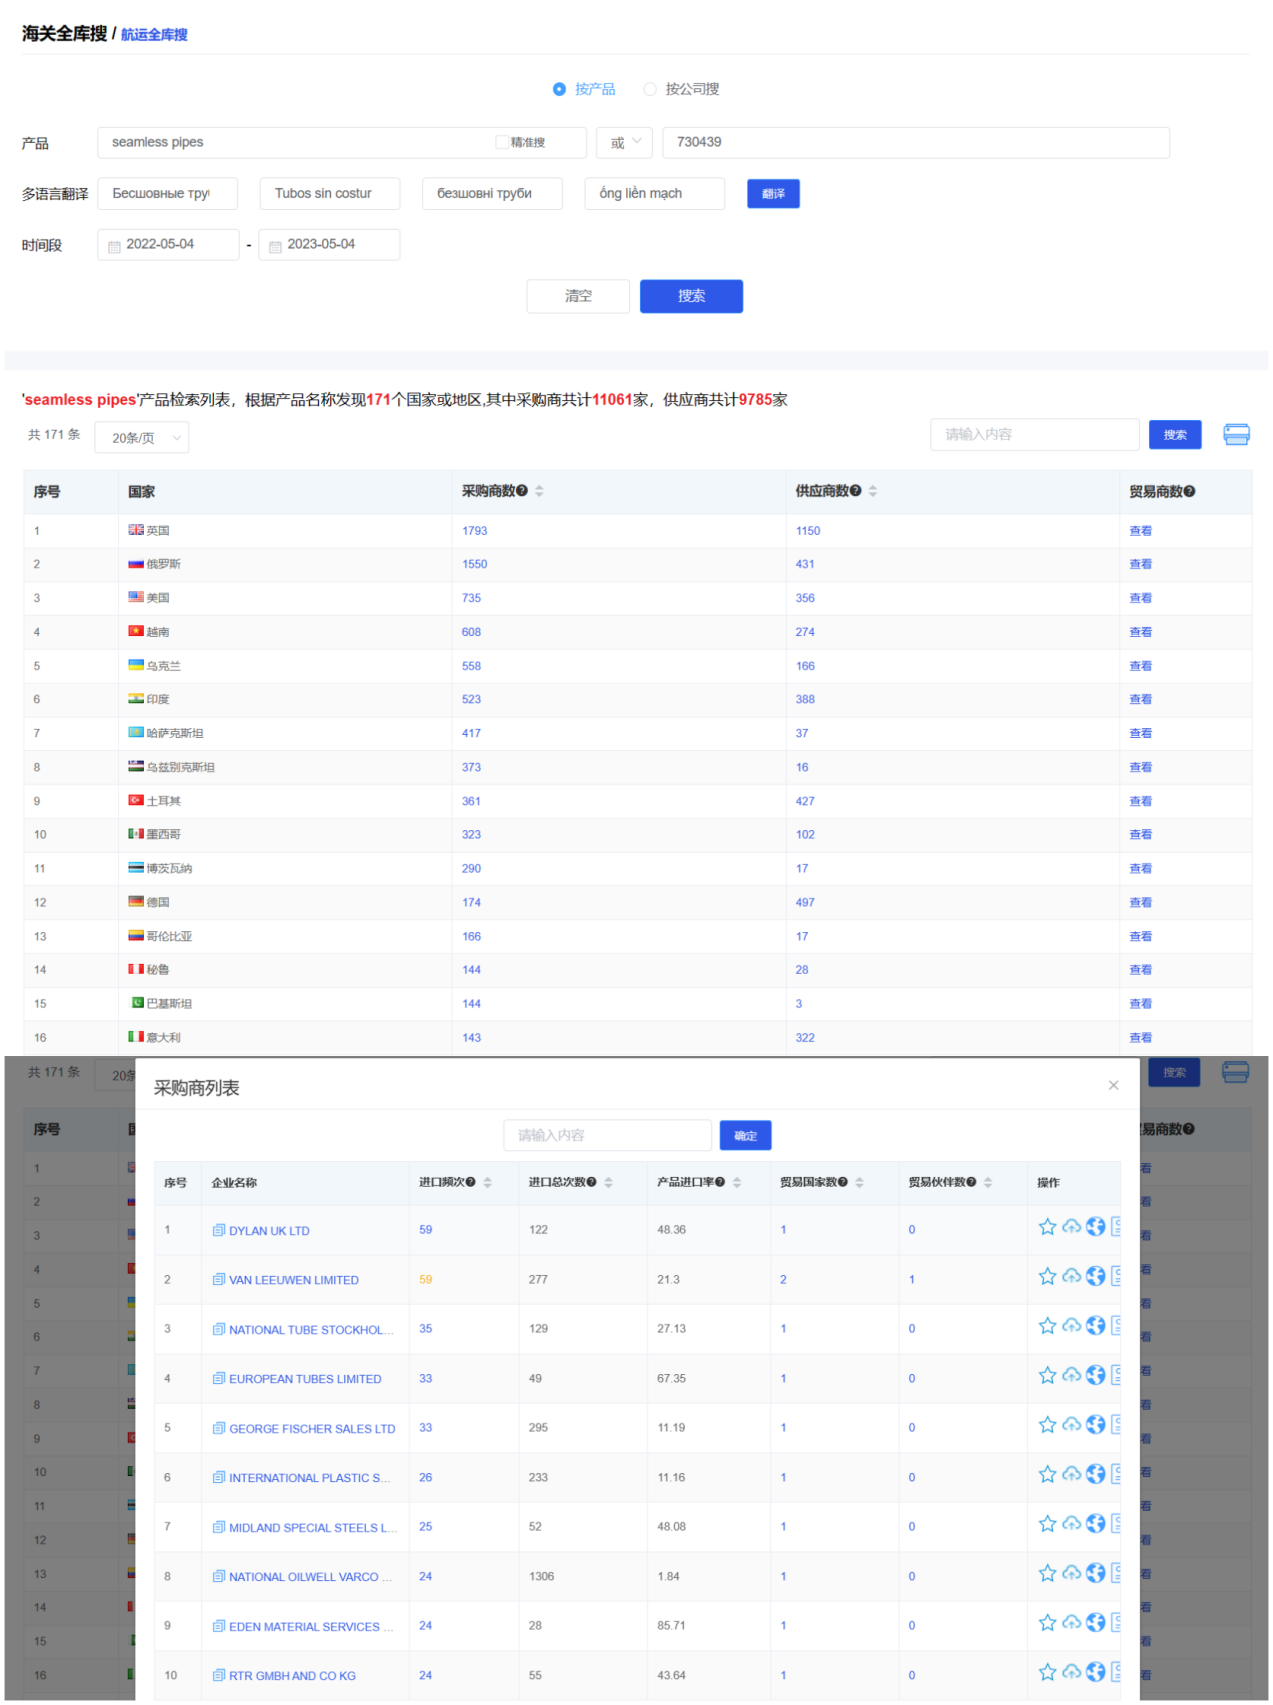Close the 采购商列表 dialog

coord(1113,1086)
